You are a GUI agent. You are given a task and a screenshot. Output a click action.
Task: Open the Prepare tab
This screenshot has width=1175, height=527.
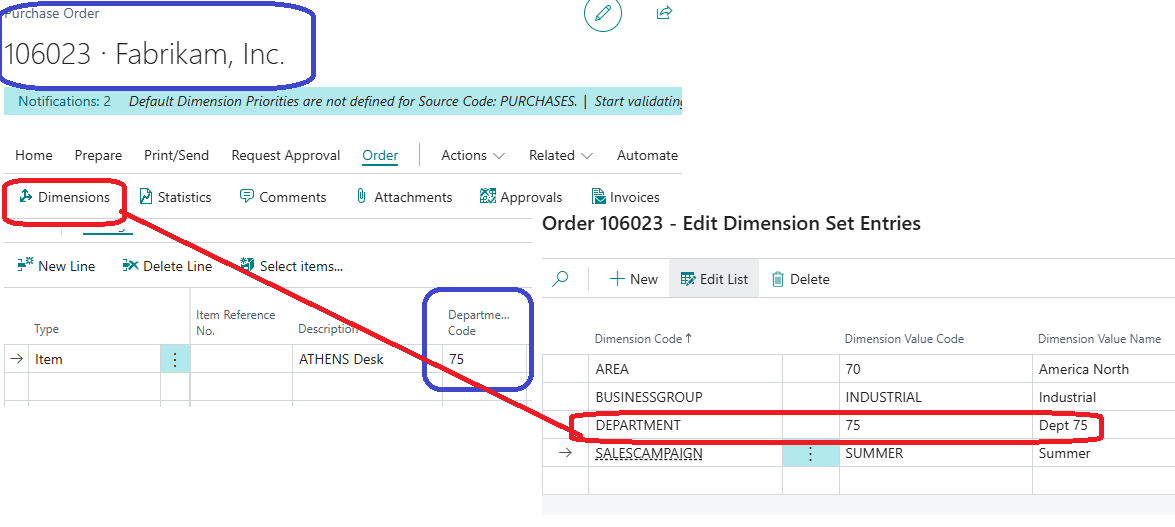98,155
